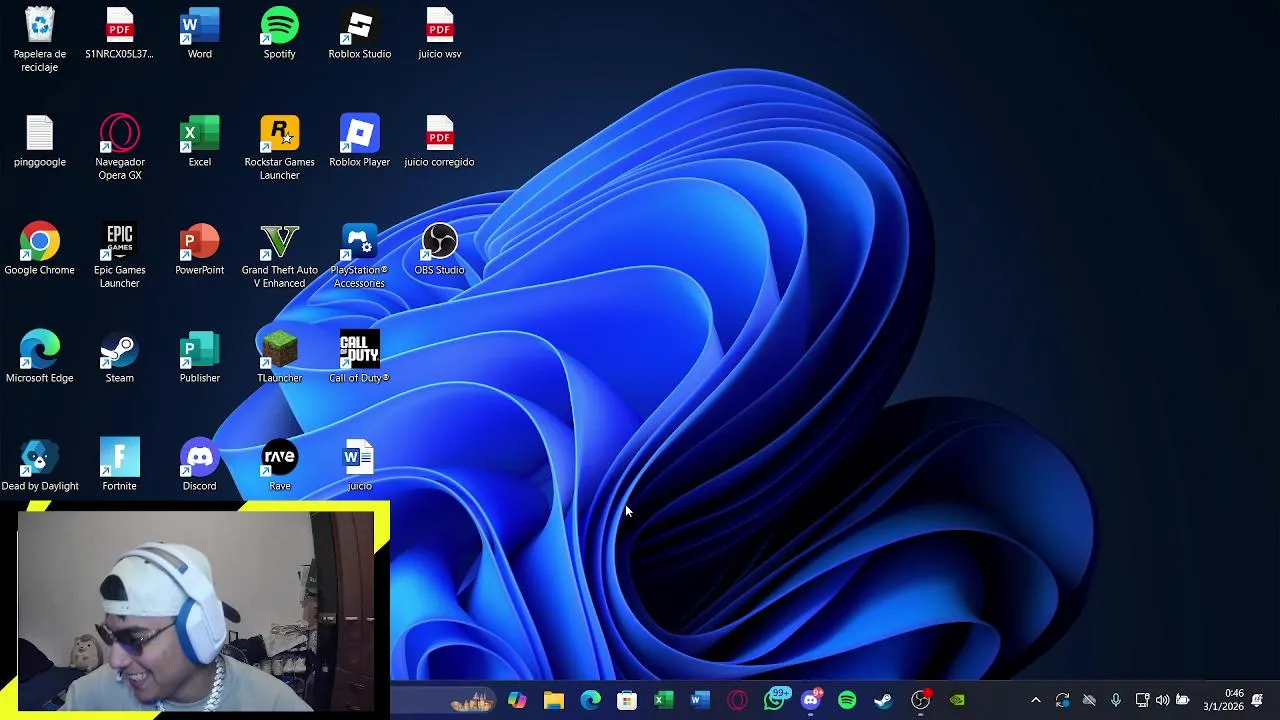Image resolution: width=1280 pixels, height=720 pixels.
Task: Open Steam from the taskbar
Action: pos(883,700)
